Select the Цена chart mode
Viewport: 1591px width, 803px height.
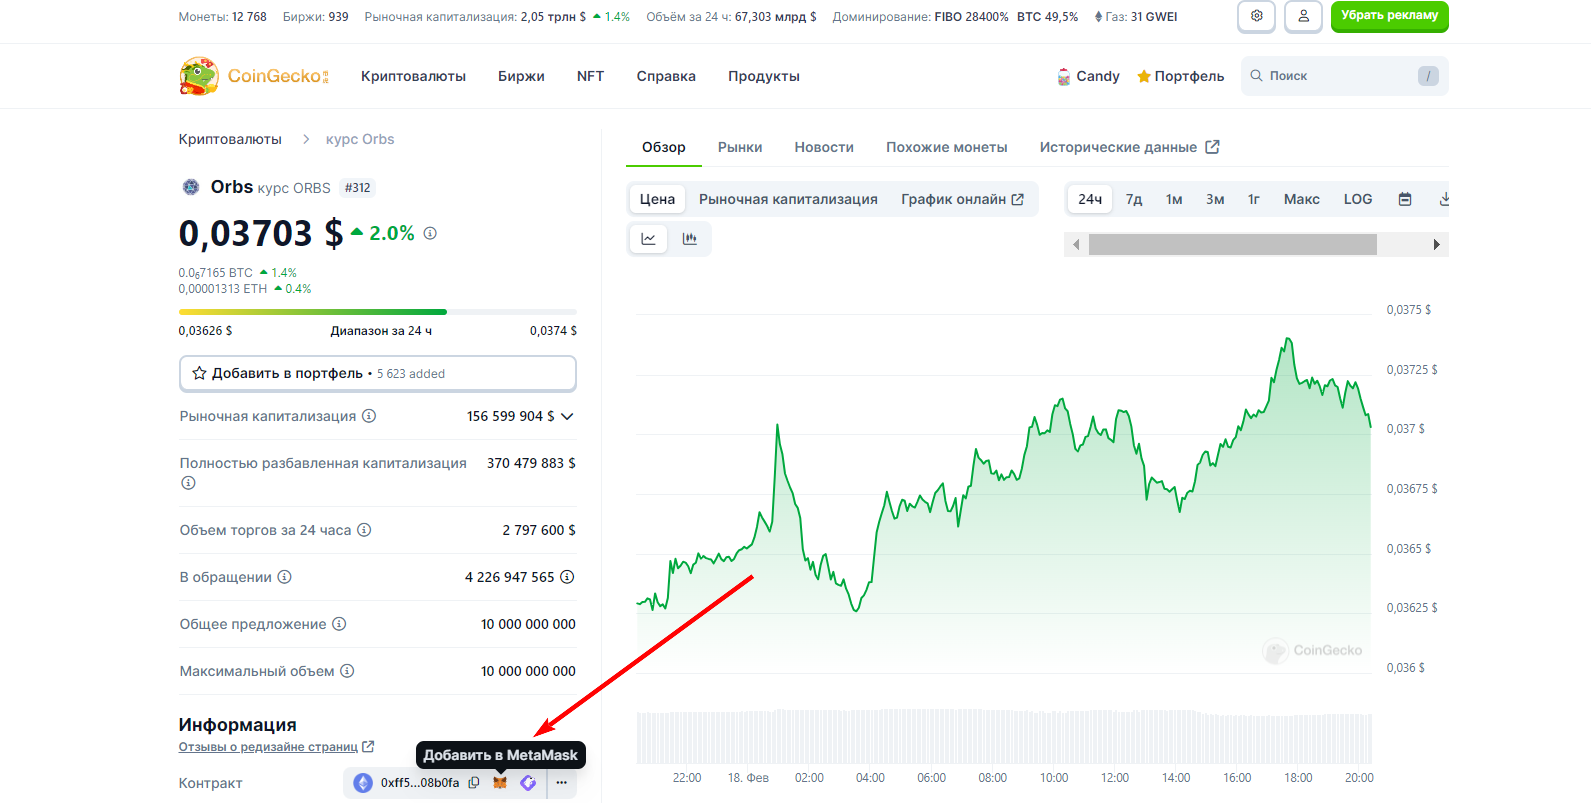[657, 199]
